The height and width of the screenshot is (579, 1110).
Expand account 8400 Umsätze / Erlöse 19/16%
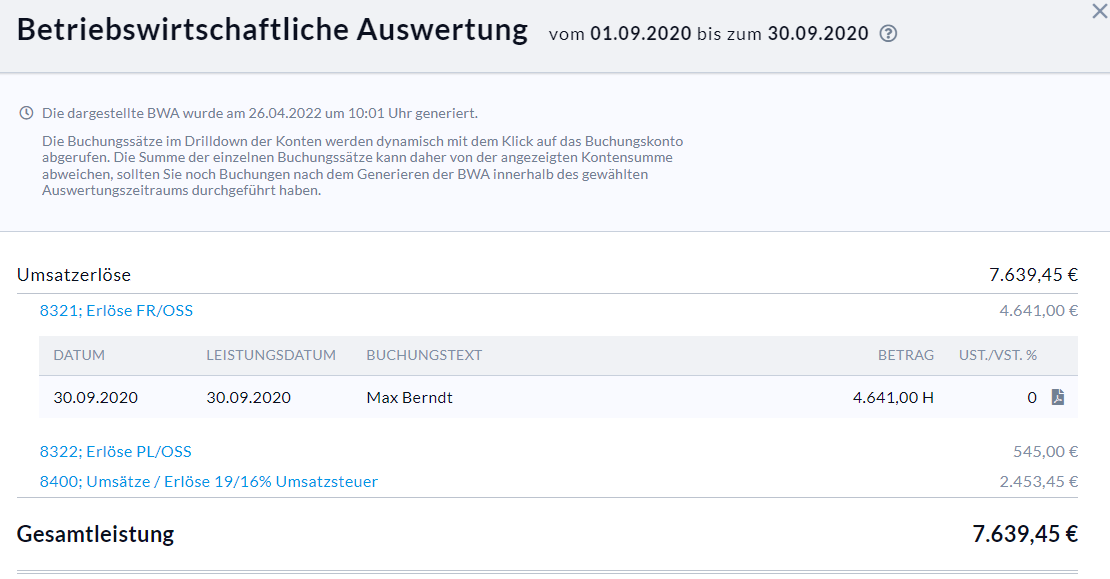click(208, 482)
